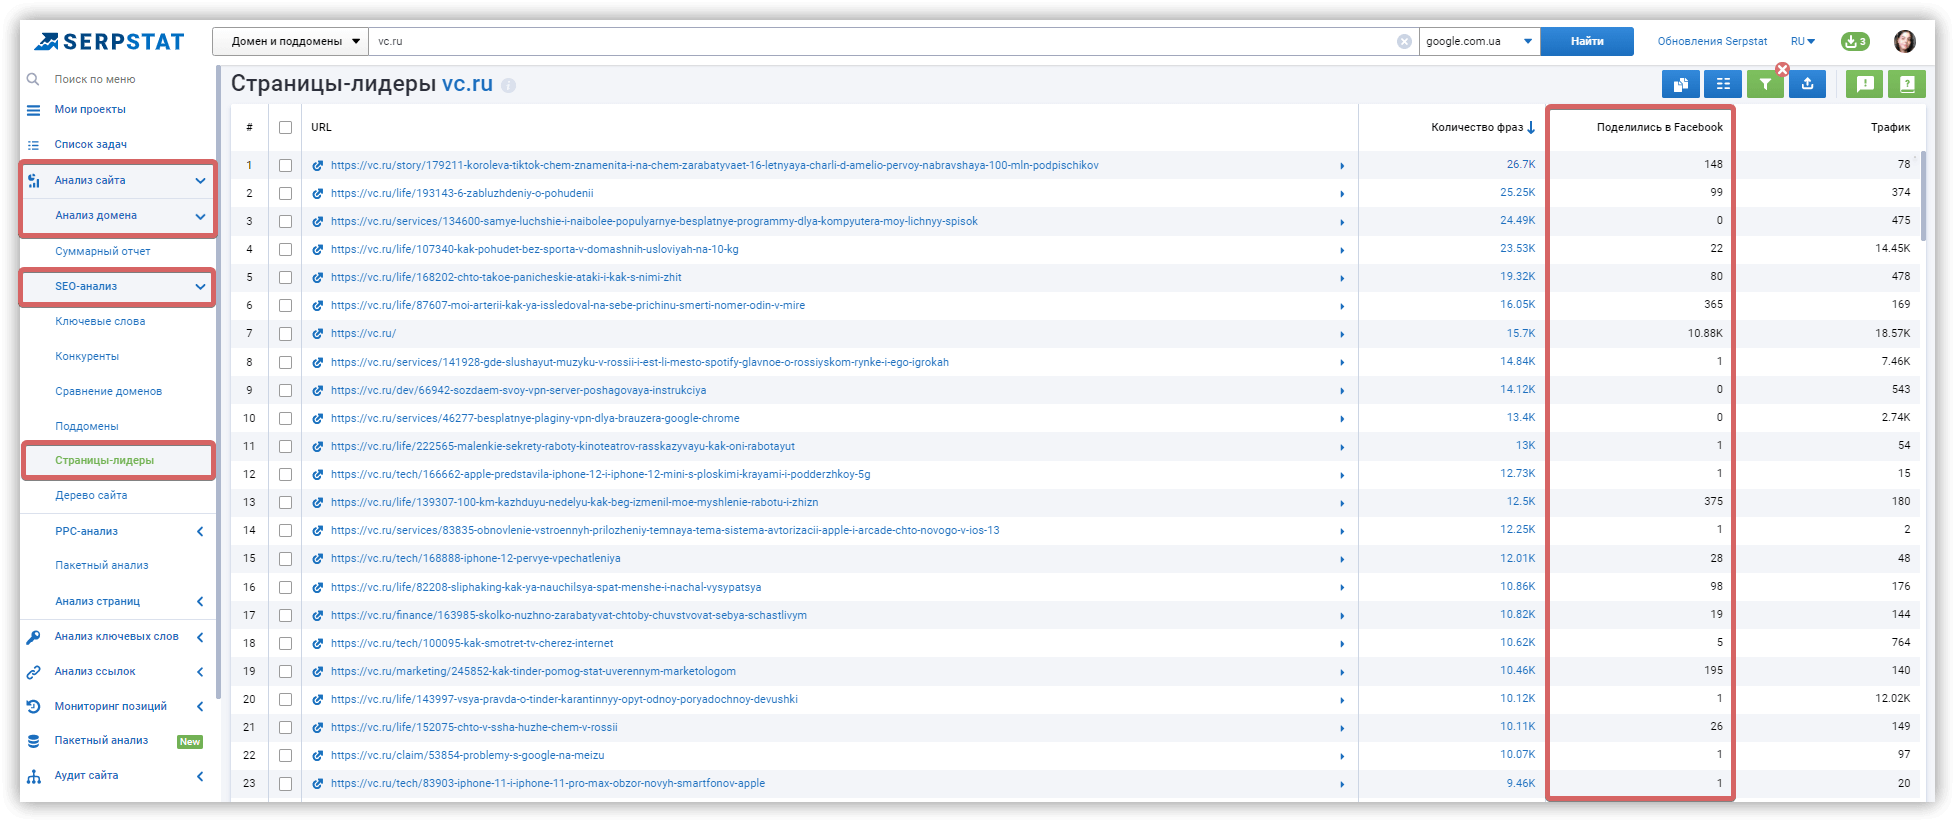
Task: Expand the Анализ страниц chevron
Action: coord(200,602)
